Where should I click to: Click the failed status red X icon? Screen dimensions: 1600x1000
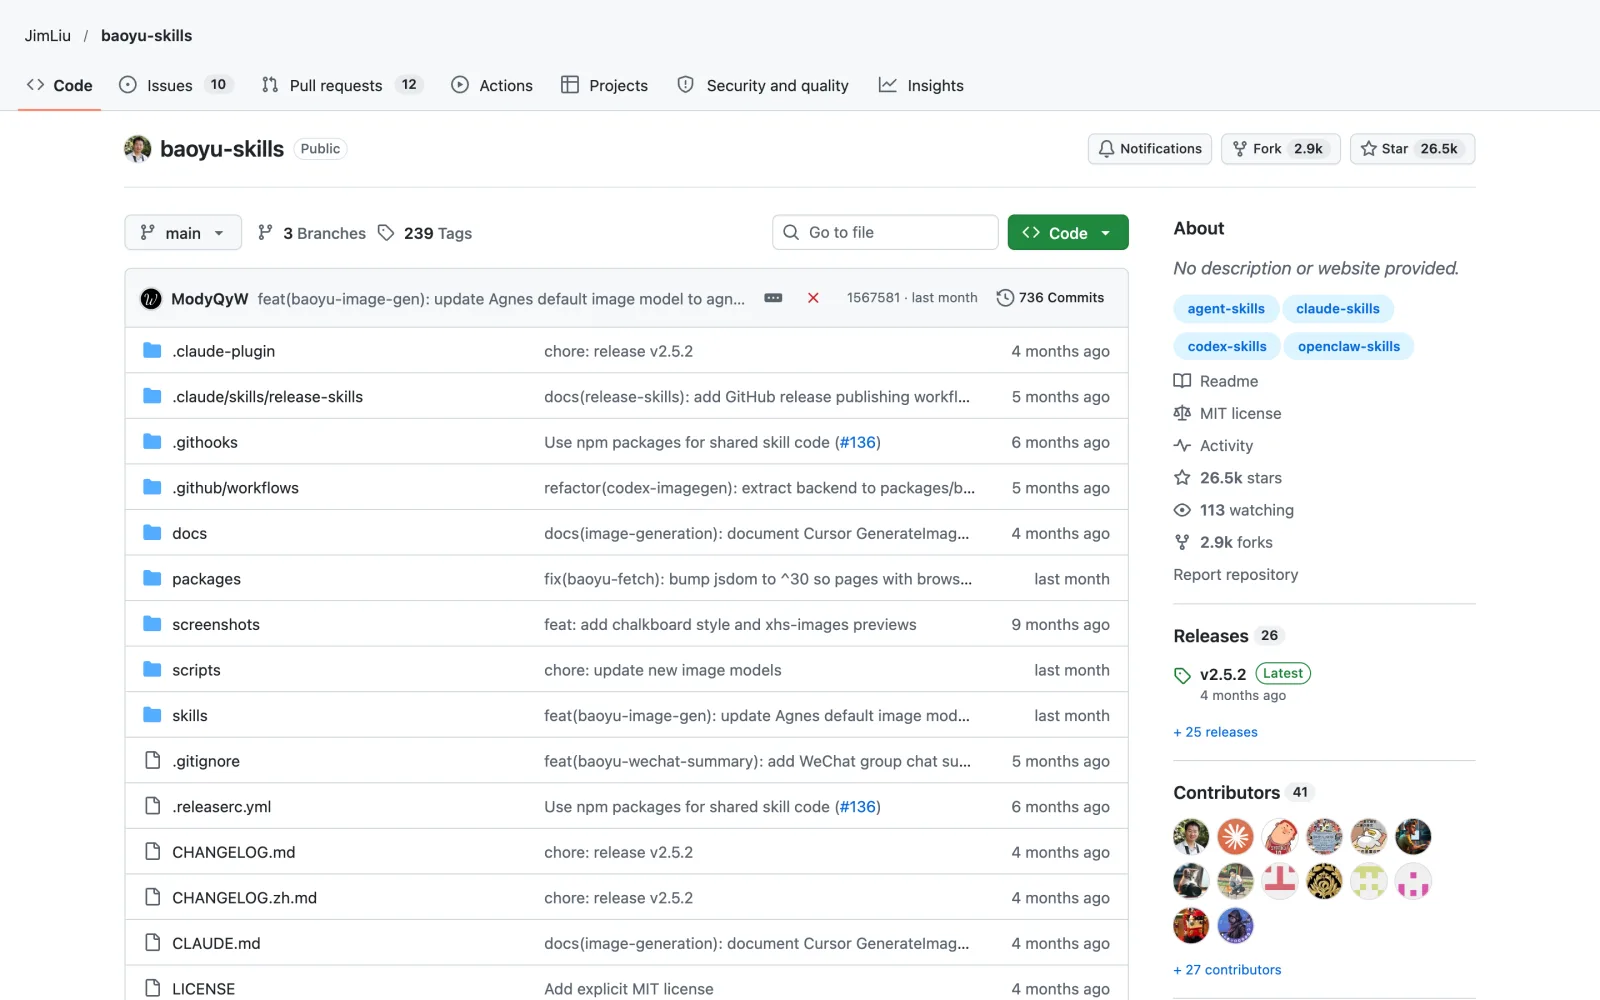(813, 298)
